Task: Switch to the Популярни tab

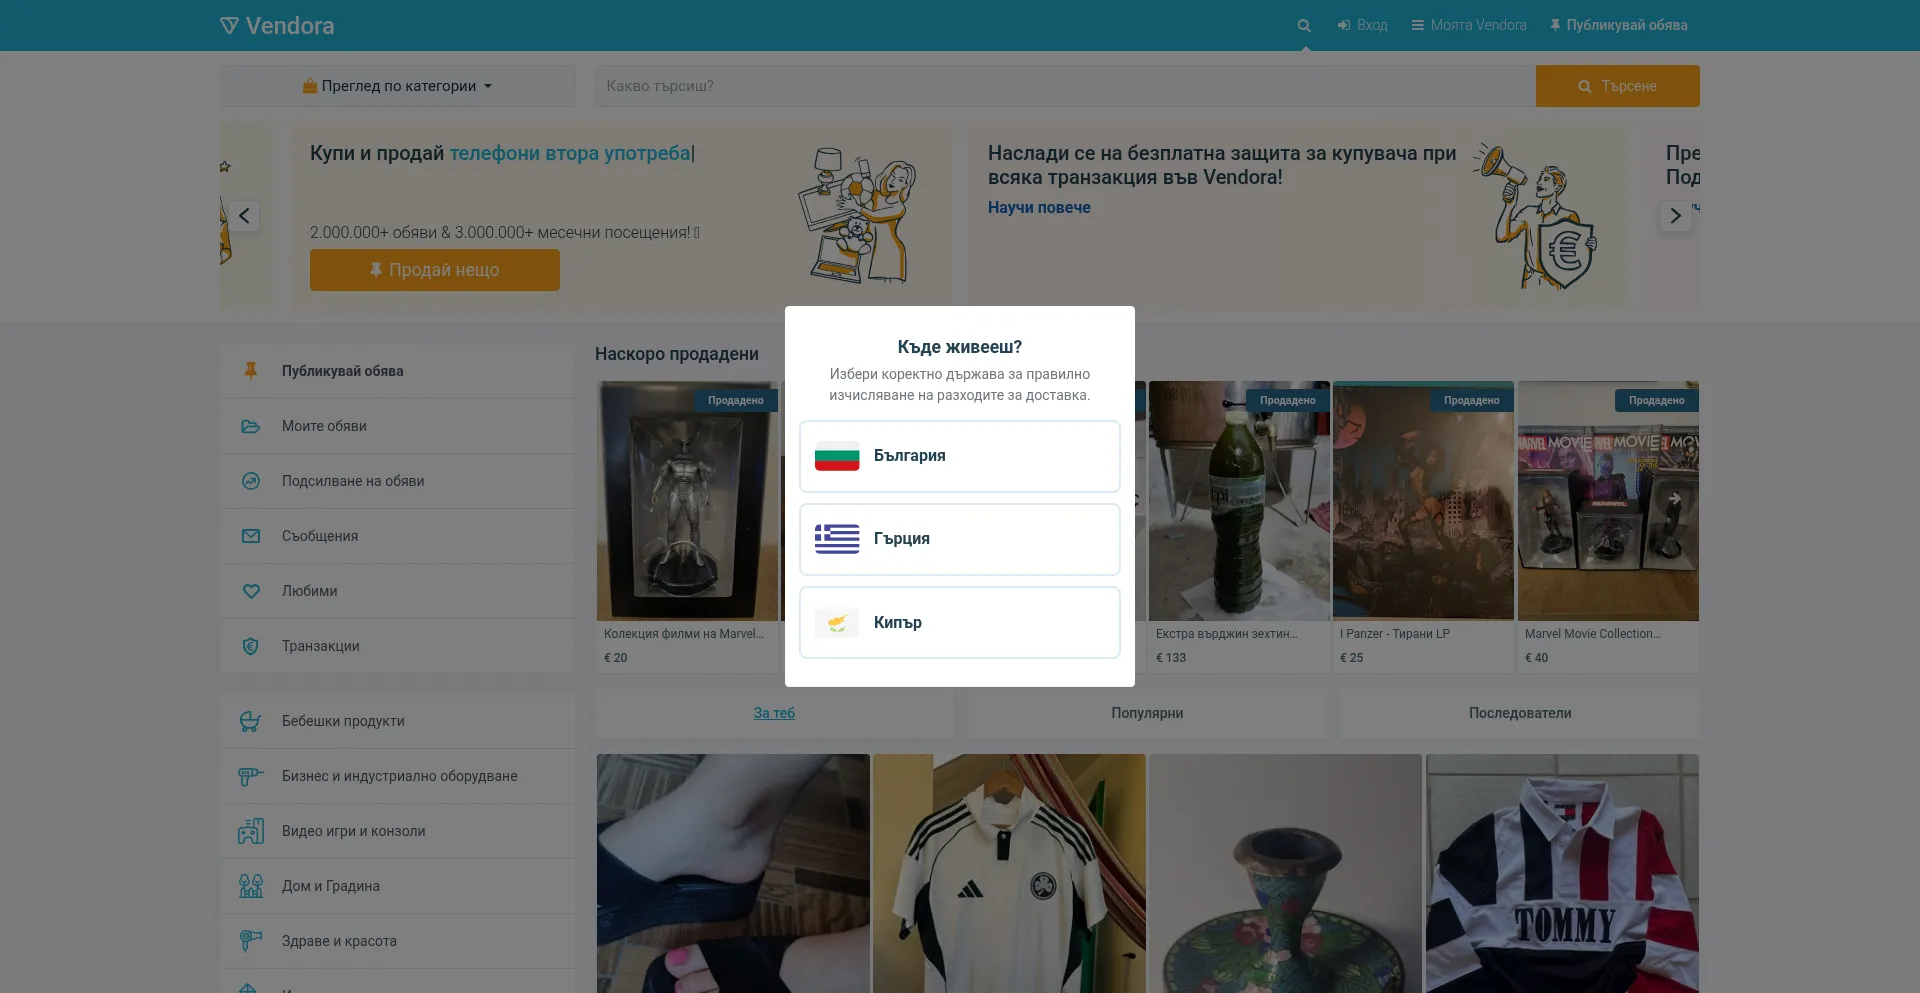Action: coord(1147,713)
